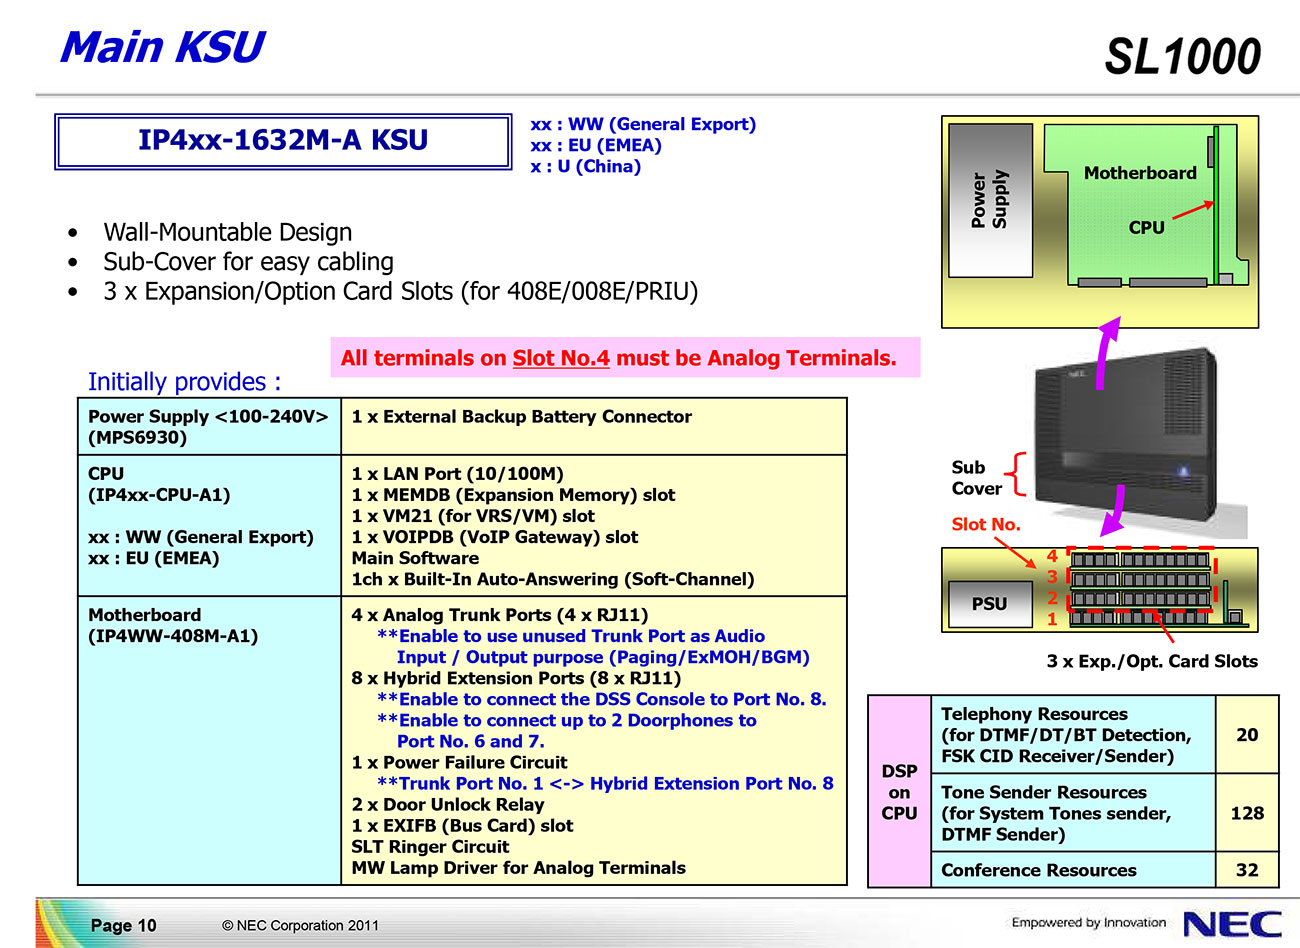Click the 'xx : WW (General Export)' legend line
This screenshot has width=1300, height=948.
coord(643,124)
